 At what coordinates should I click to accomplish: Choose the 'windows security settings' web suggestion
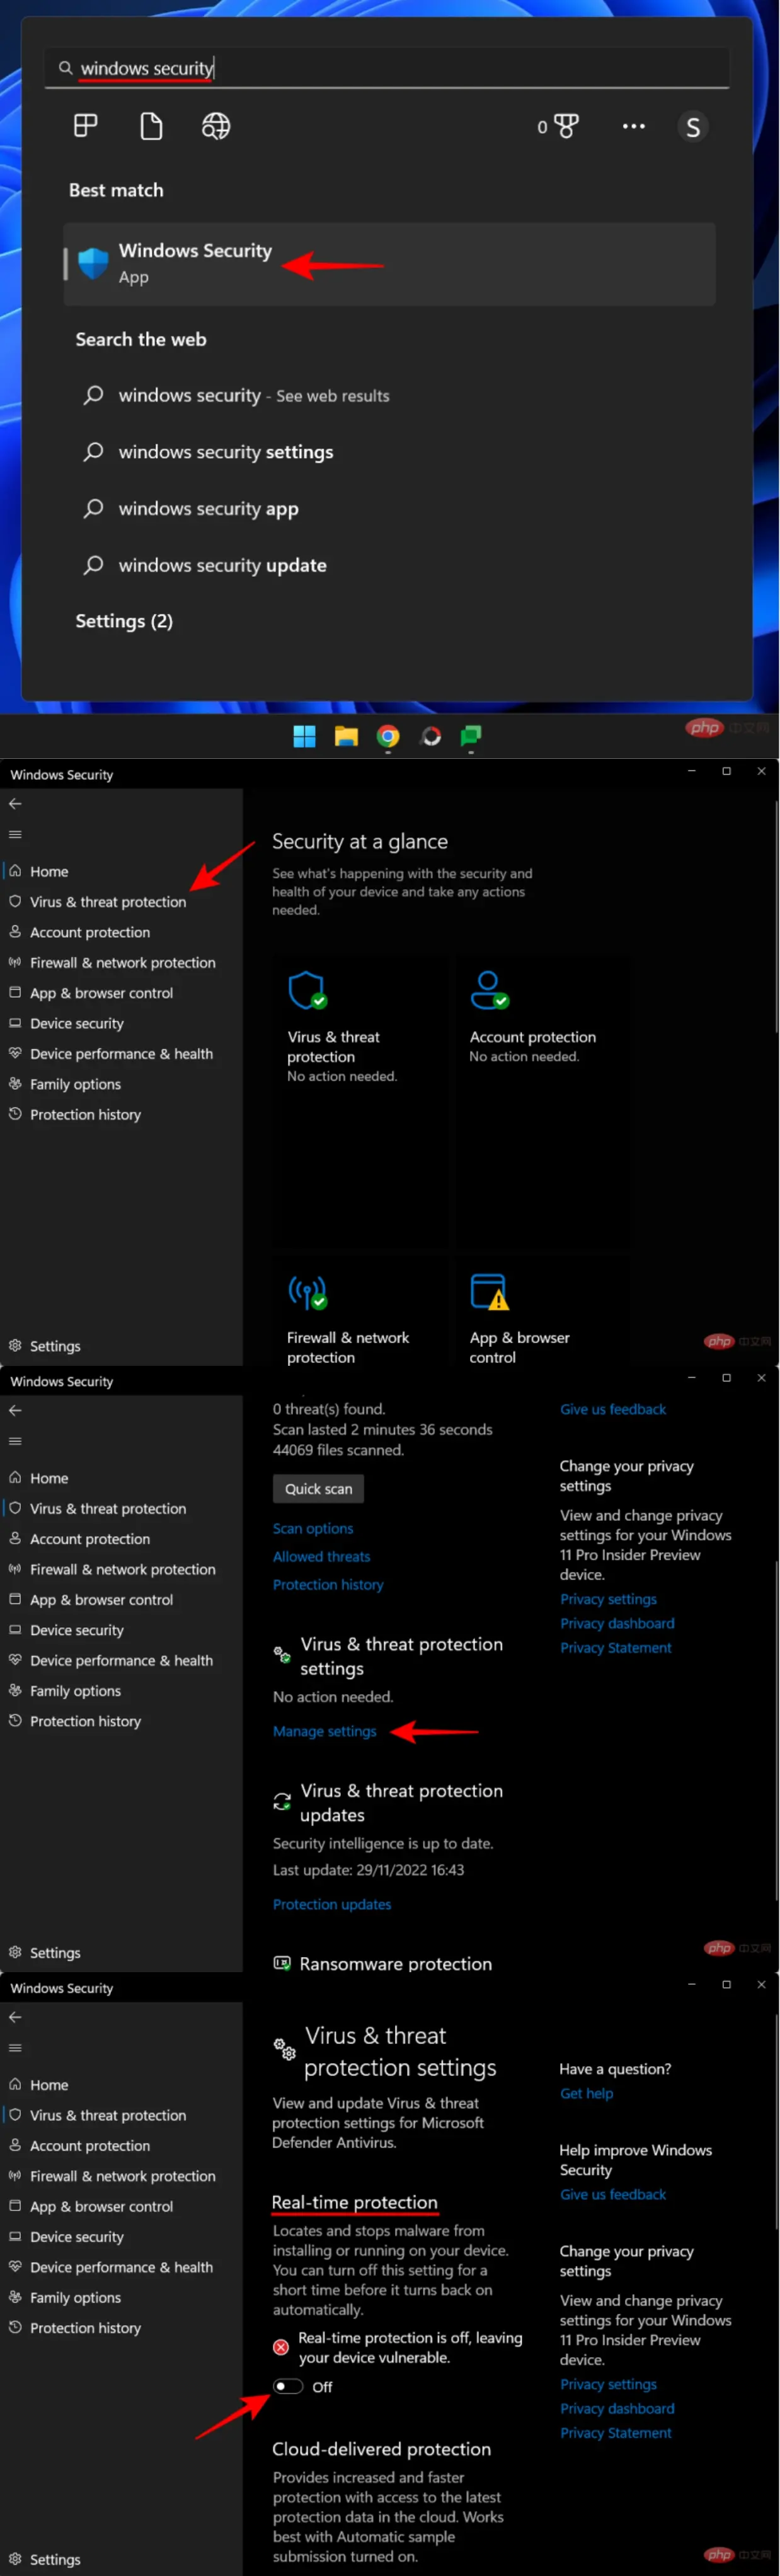click(x=226, y=452)
